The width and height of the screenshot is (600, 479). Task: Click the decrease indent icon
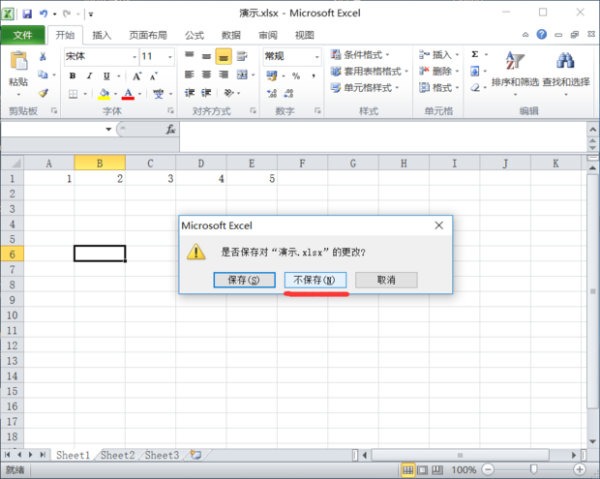click(189, 93)
